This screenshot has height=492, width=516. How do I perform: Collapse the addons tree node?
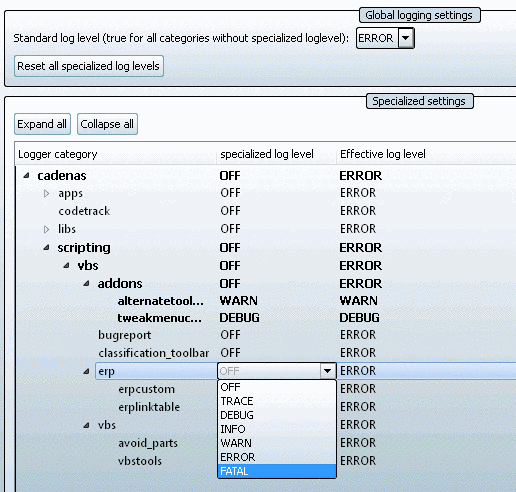coord(87,284)
